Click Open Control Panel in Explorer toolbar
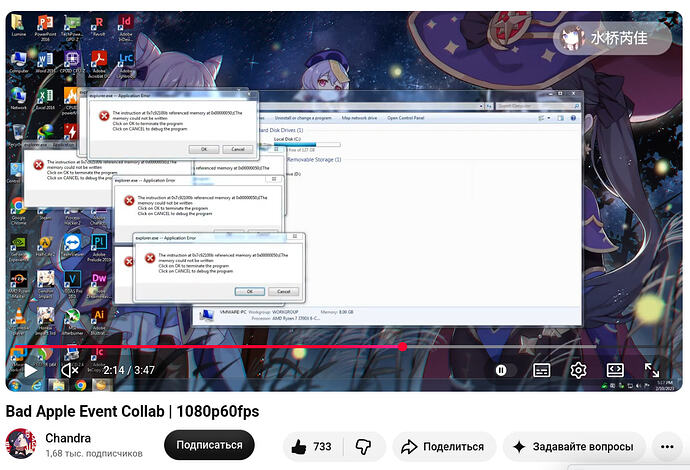The image size is (690, 470). pyautogui.click(x=405, y=118)
